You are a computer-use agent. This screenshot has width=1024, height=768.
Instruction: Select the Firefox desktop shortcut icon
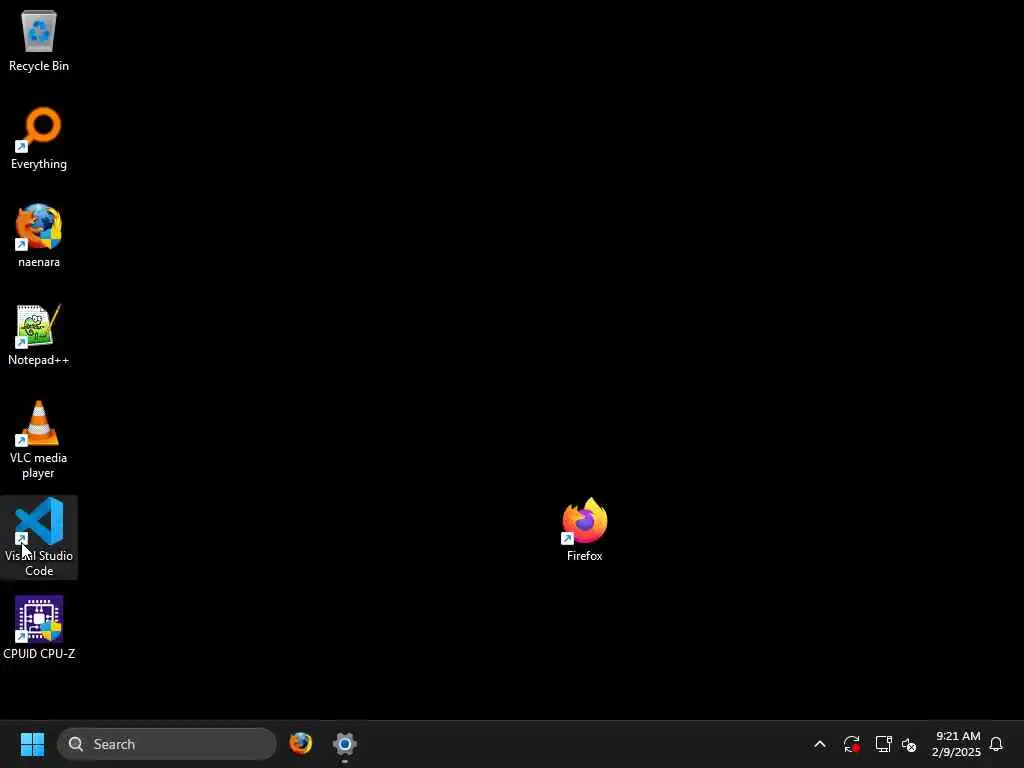pos(584,521)
